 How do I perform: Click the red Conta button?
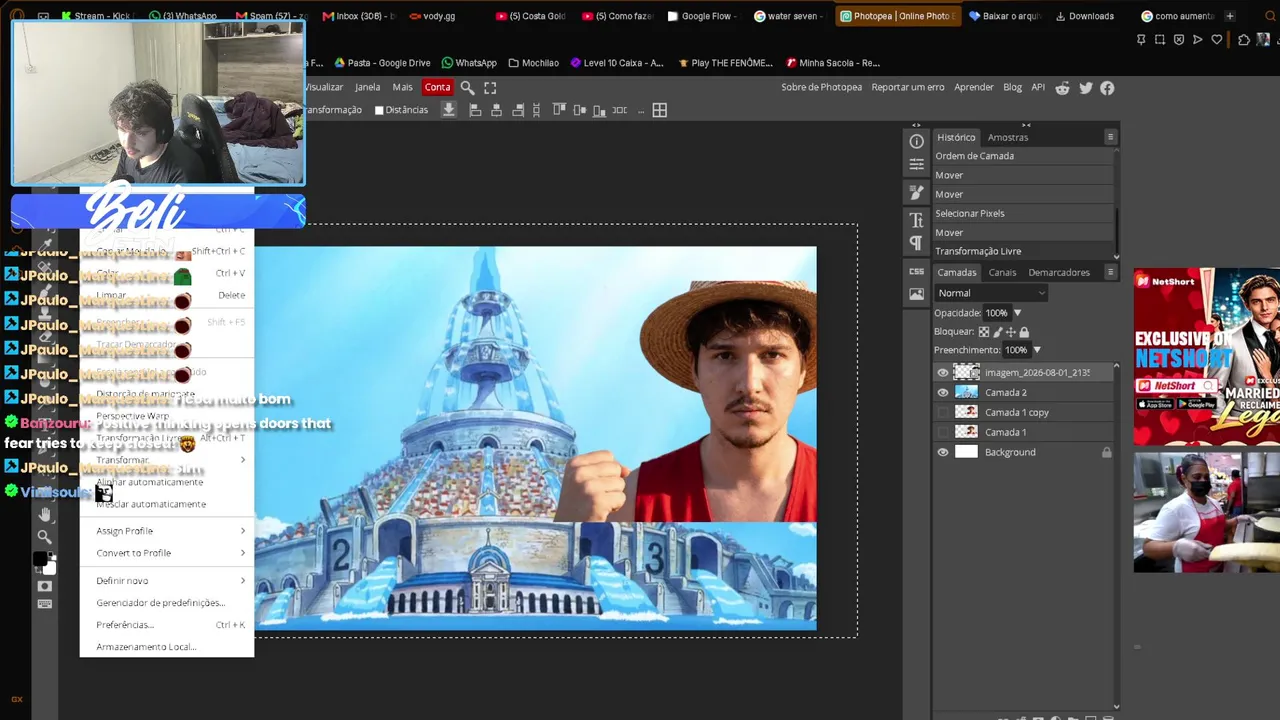pyautogui.click(x=437, y=87)
